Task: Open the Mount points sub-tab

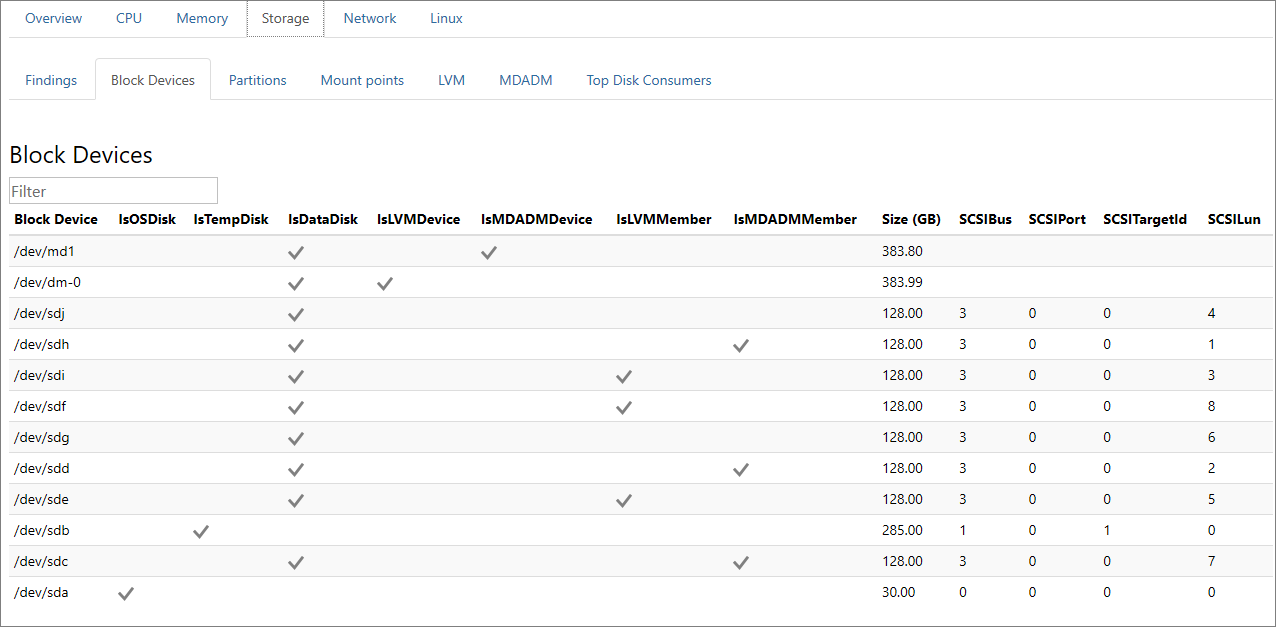Action: (x=362, y=79)
